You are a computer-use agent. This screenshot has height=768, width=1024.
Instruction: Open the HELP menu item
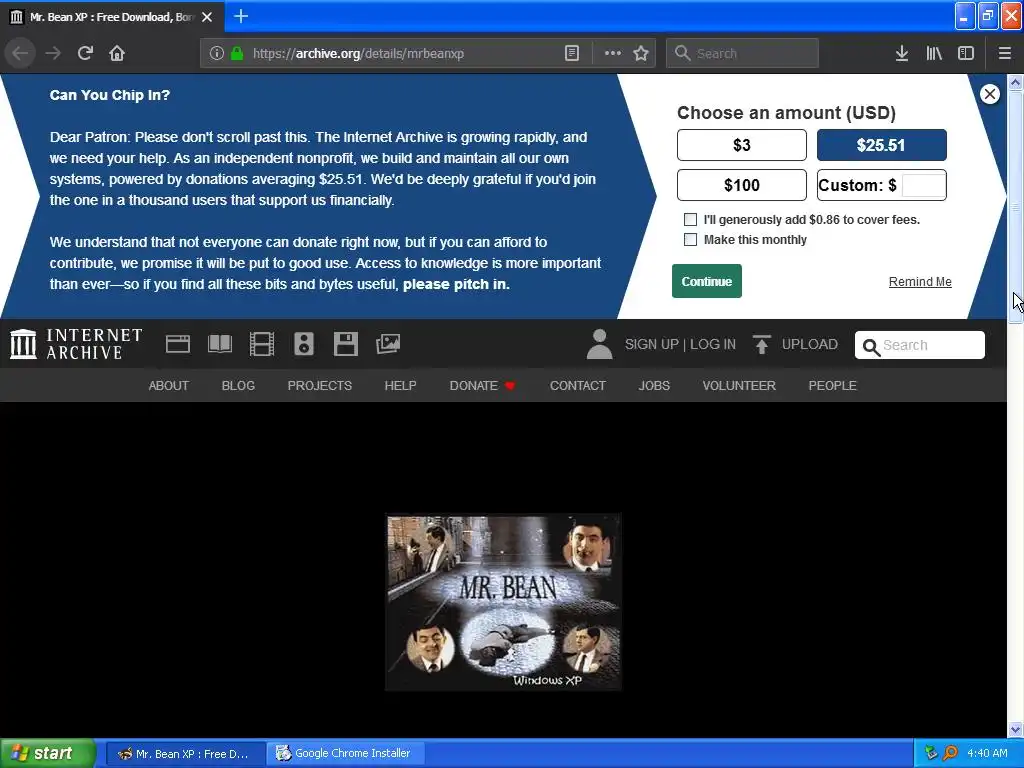pos(400,385)
